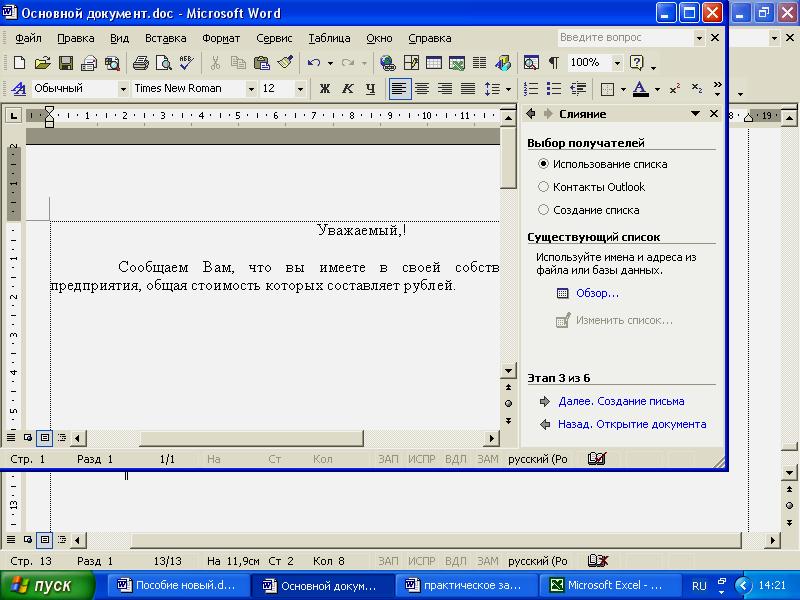Open the Слияние task pane menu arrow
800x600 pixels.
695,114
